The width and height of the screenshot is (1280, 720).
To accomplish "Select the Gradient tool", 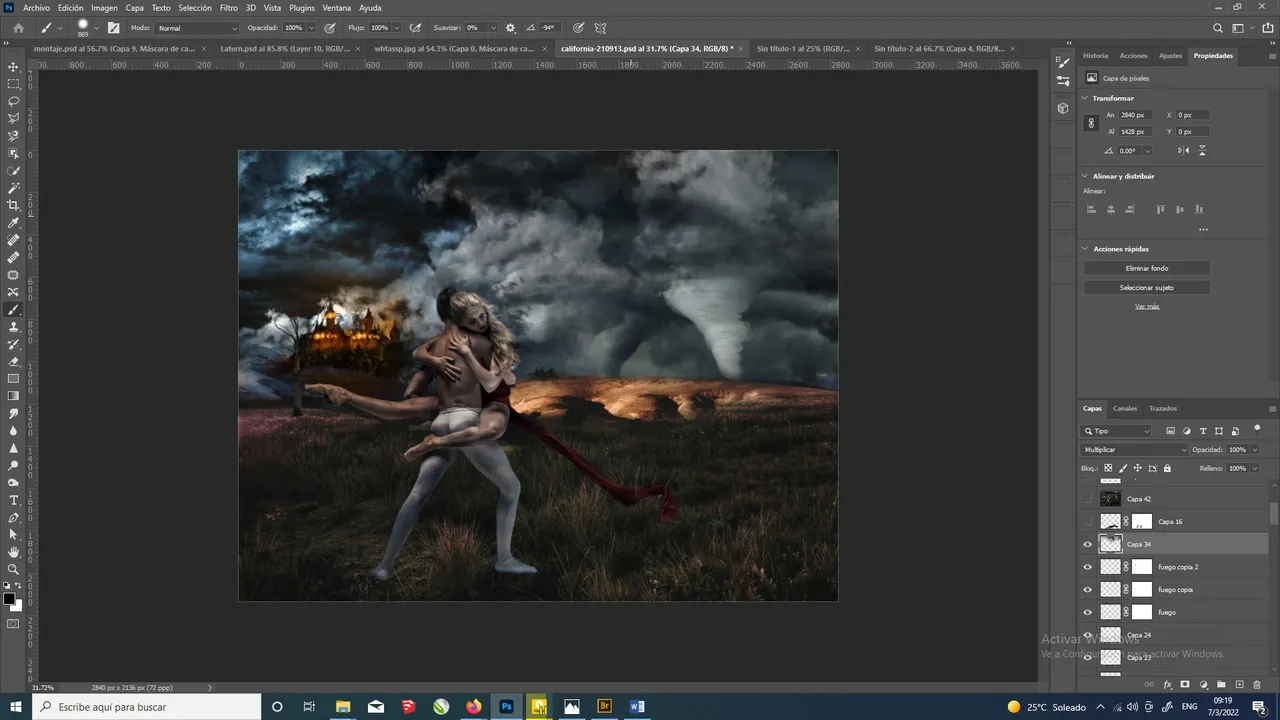I will [x=13, y=395].
